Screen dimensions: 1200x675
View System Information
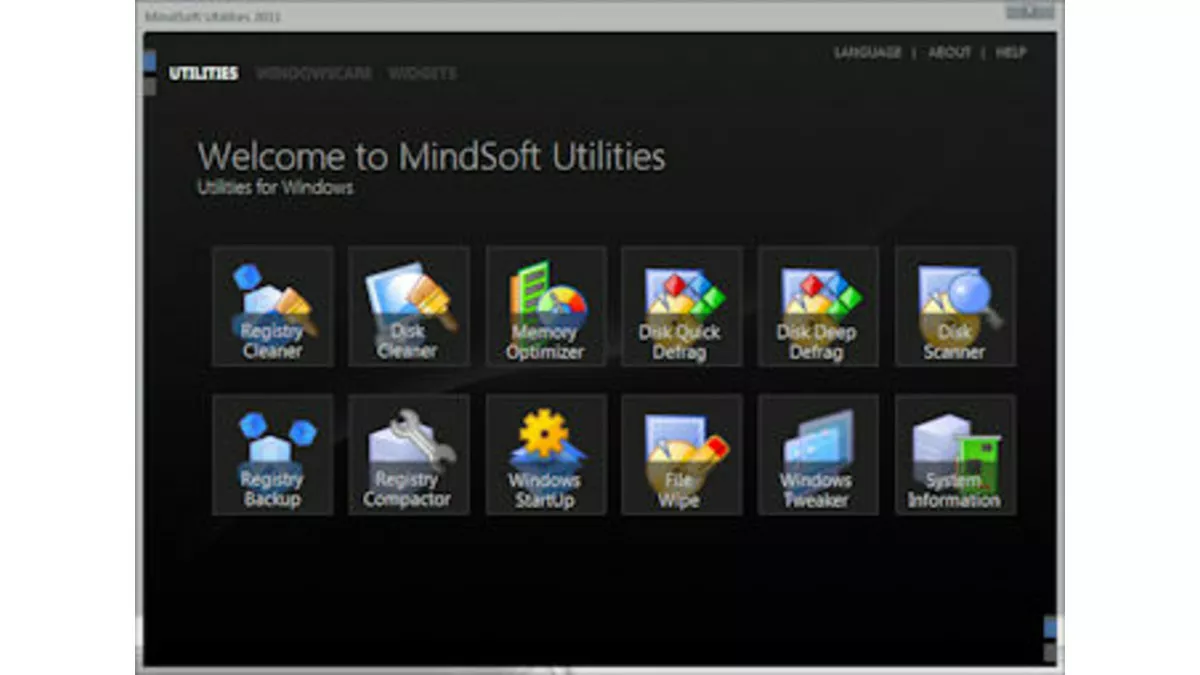(954, 455)
